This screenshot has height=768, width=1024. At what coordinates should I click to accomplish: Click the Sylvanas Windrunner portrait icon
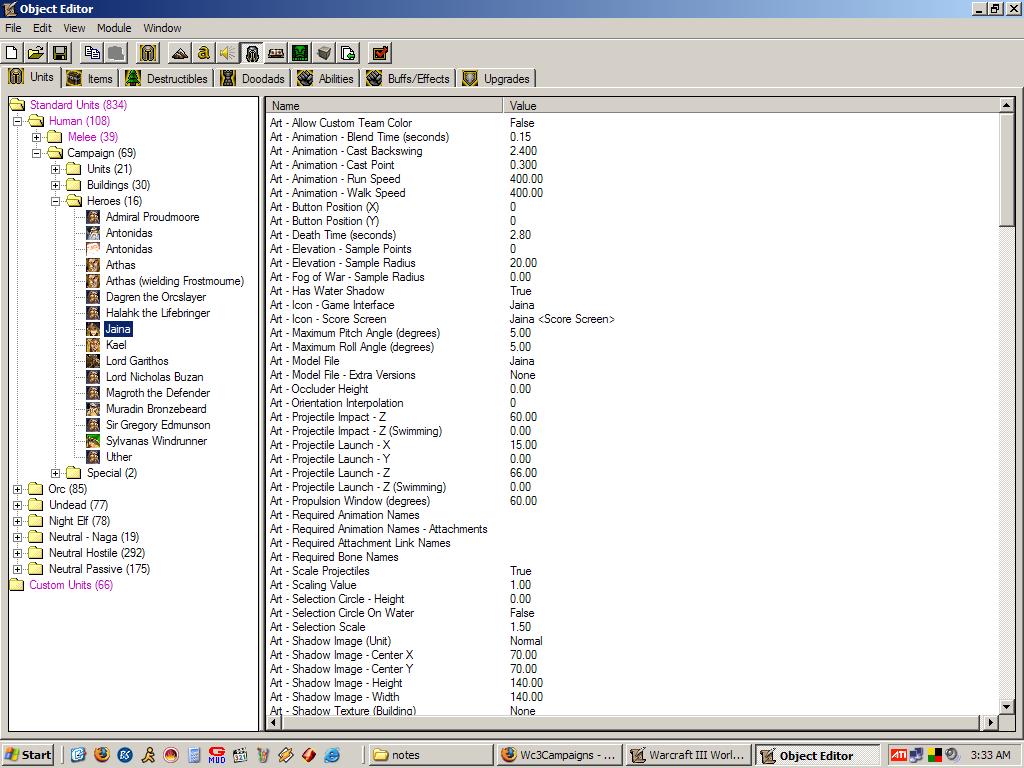[x=93, y=441]
